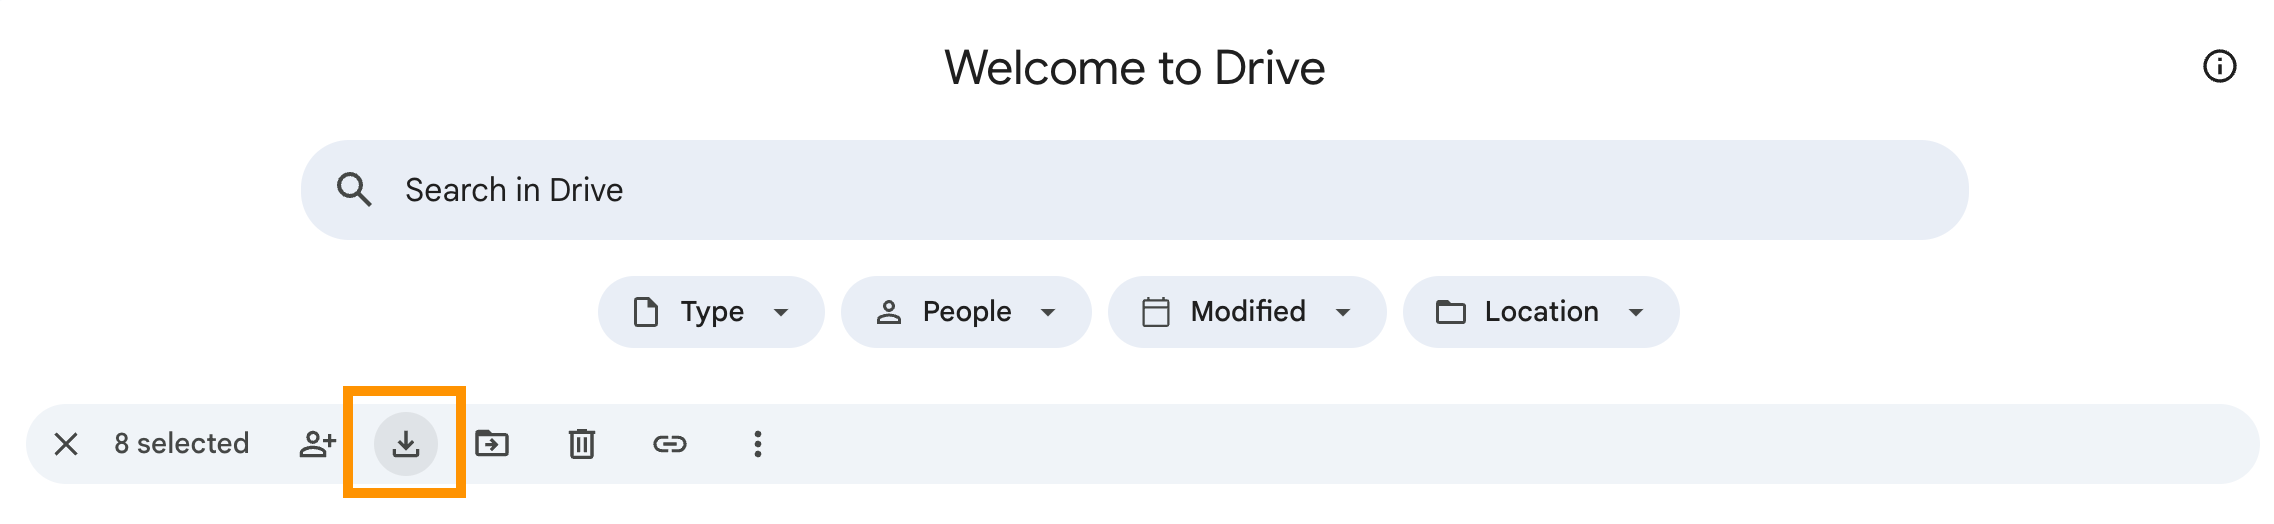This screenshot has width=2274, height=524.
Task: Open more actions three-dot menu
Action: (x=758, y=443)
